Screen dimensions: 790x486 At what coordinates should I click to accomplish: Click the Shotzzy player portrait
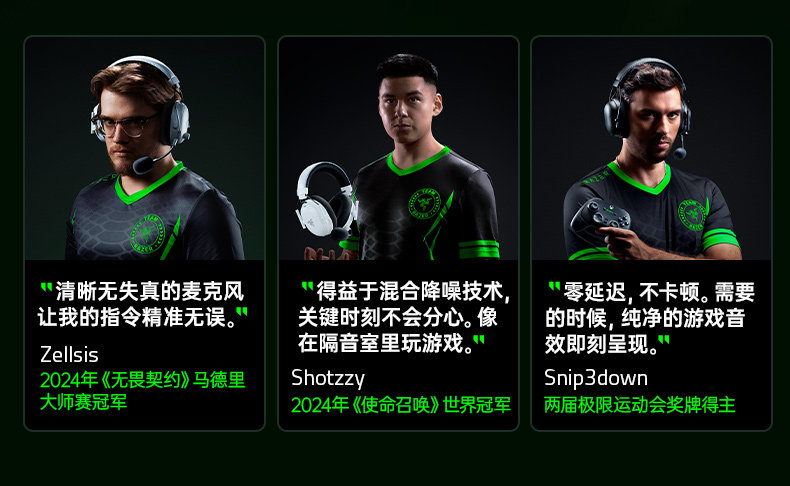399,149
